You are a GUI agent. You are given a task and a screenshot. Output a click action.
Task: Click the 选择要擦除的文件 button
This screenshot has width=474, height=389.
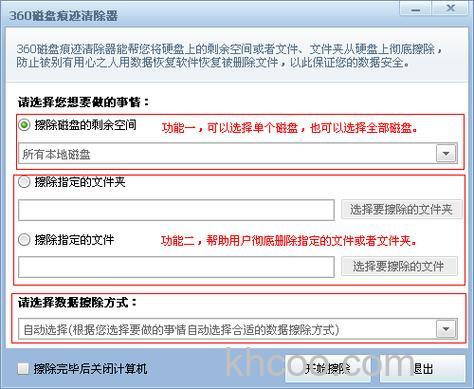(x=399, y=266)
